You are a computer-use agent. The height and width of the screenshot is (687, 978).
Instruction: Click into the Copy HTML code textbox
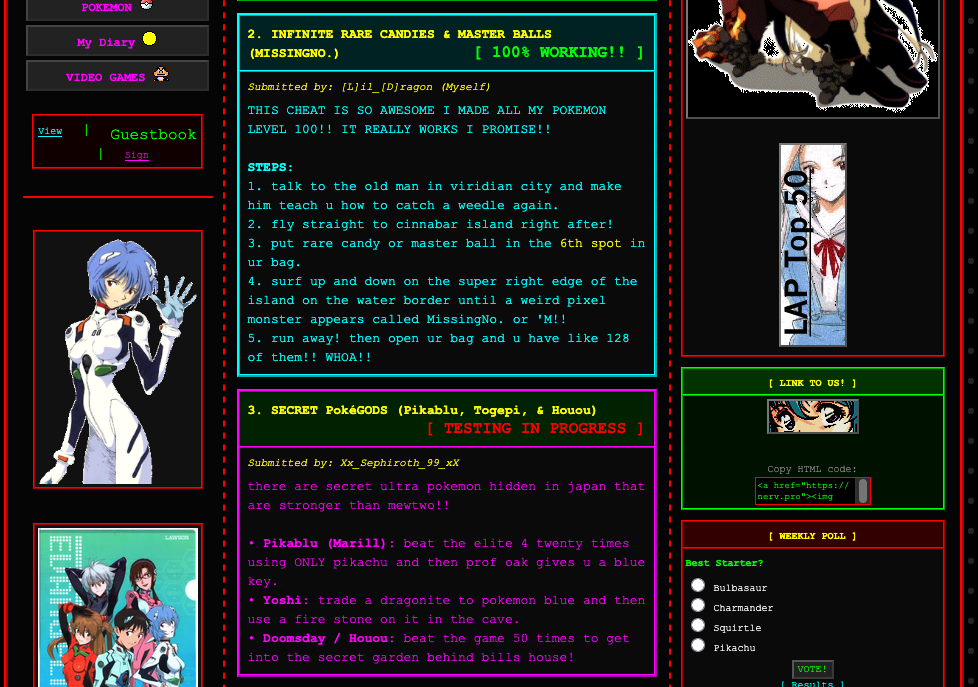tap(805, 491)
